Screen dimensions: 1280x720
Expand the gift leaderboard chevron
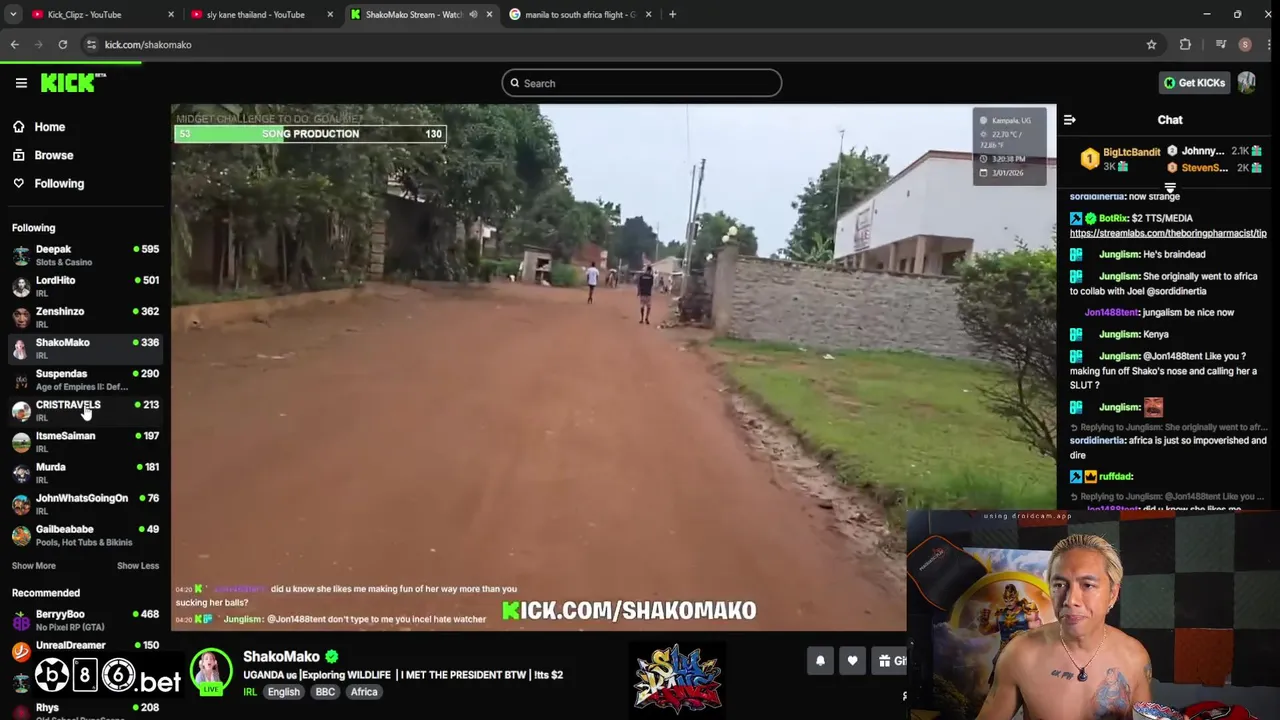(x=1170, y=187)
